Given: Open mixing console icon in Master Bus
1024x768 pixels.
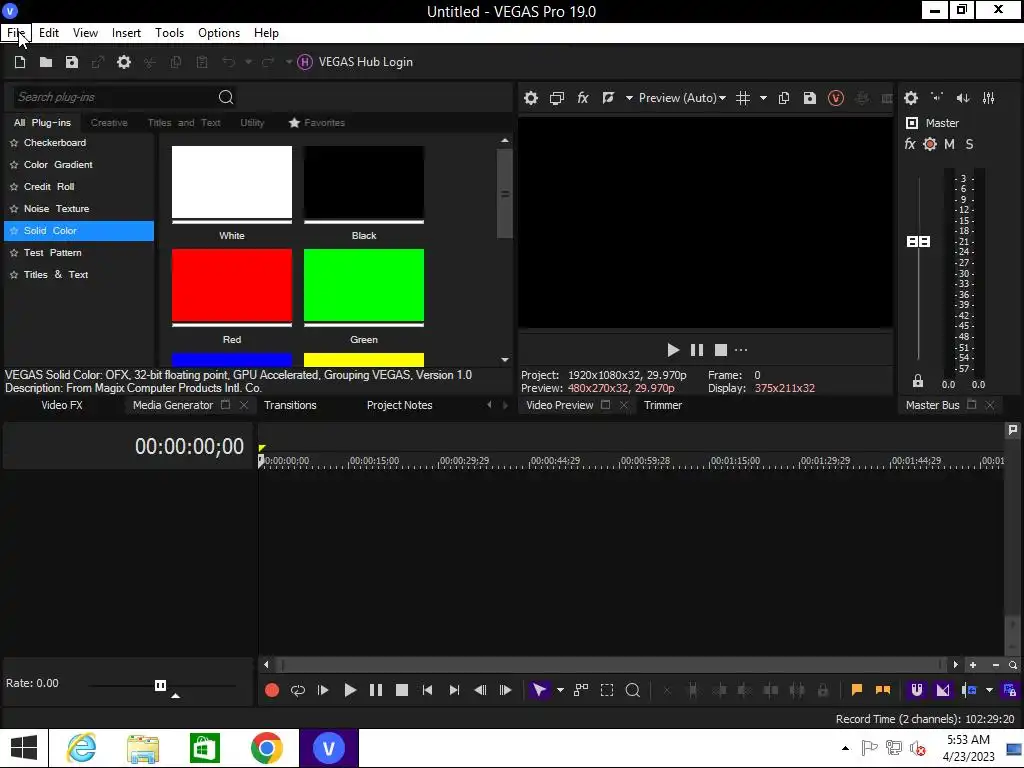Looking at the screenshot, I should [x=989, y=98].
